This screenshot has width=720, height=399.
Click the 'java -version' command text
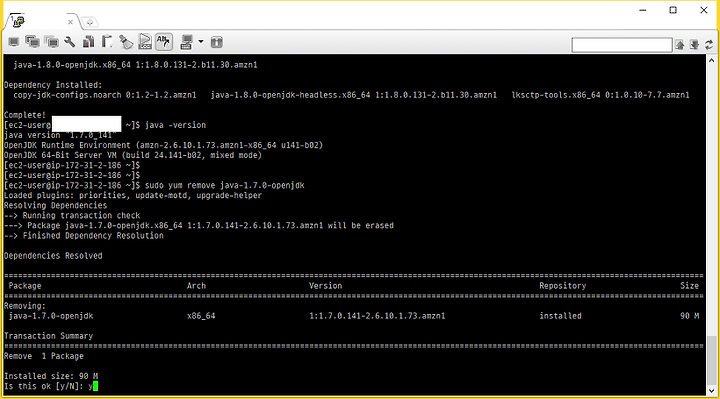(x=175, y=125)
